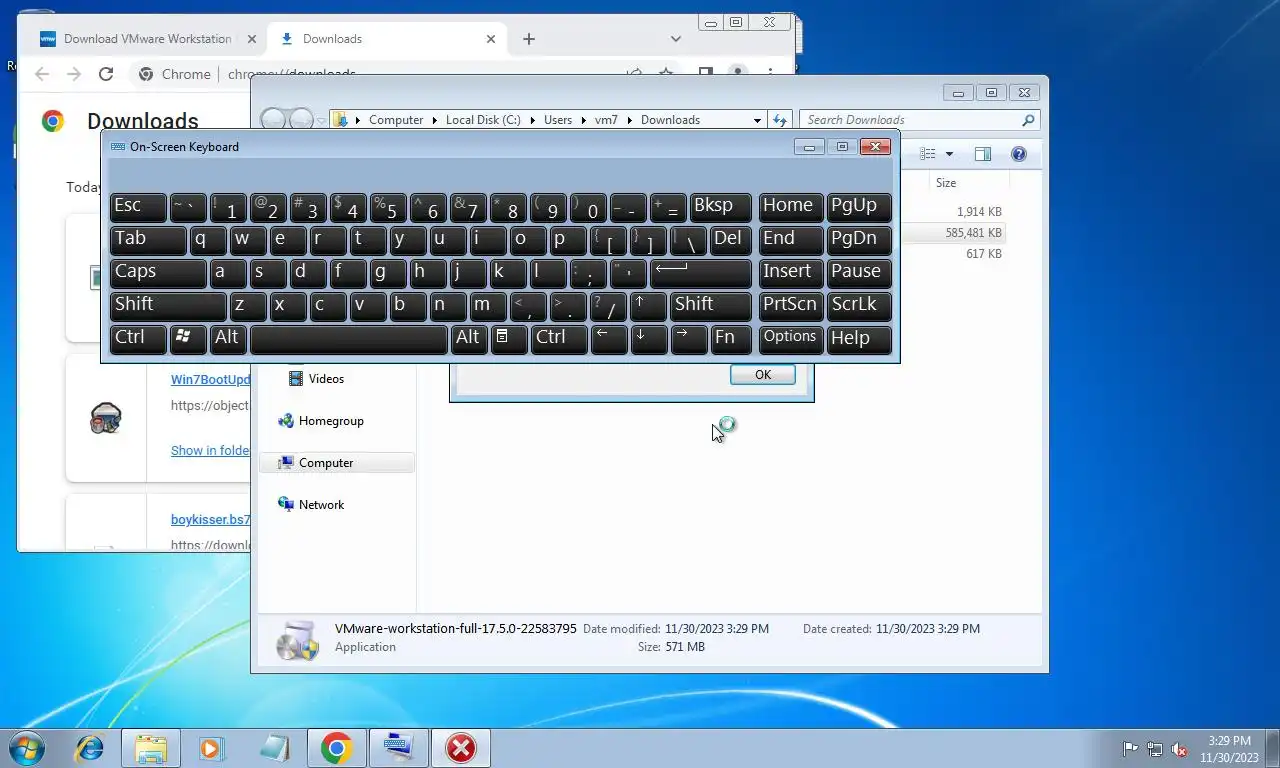
Task: Toggle the left Shift key on keyboard
Action: 168,305
